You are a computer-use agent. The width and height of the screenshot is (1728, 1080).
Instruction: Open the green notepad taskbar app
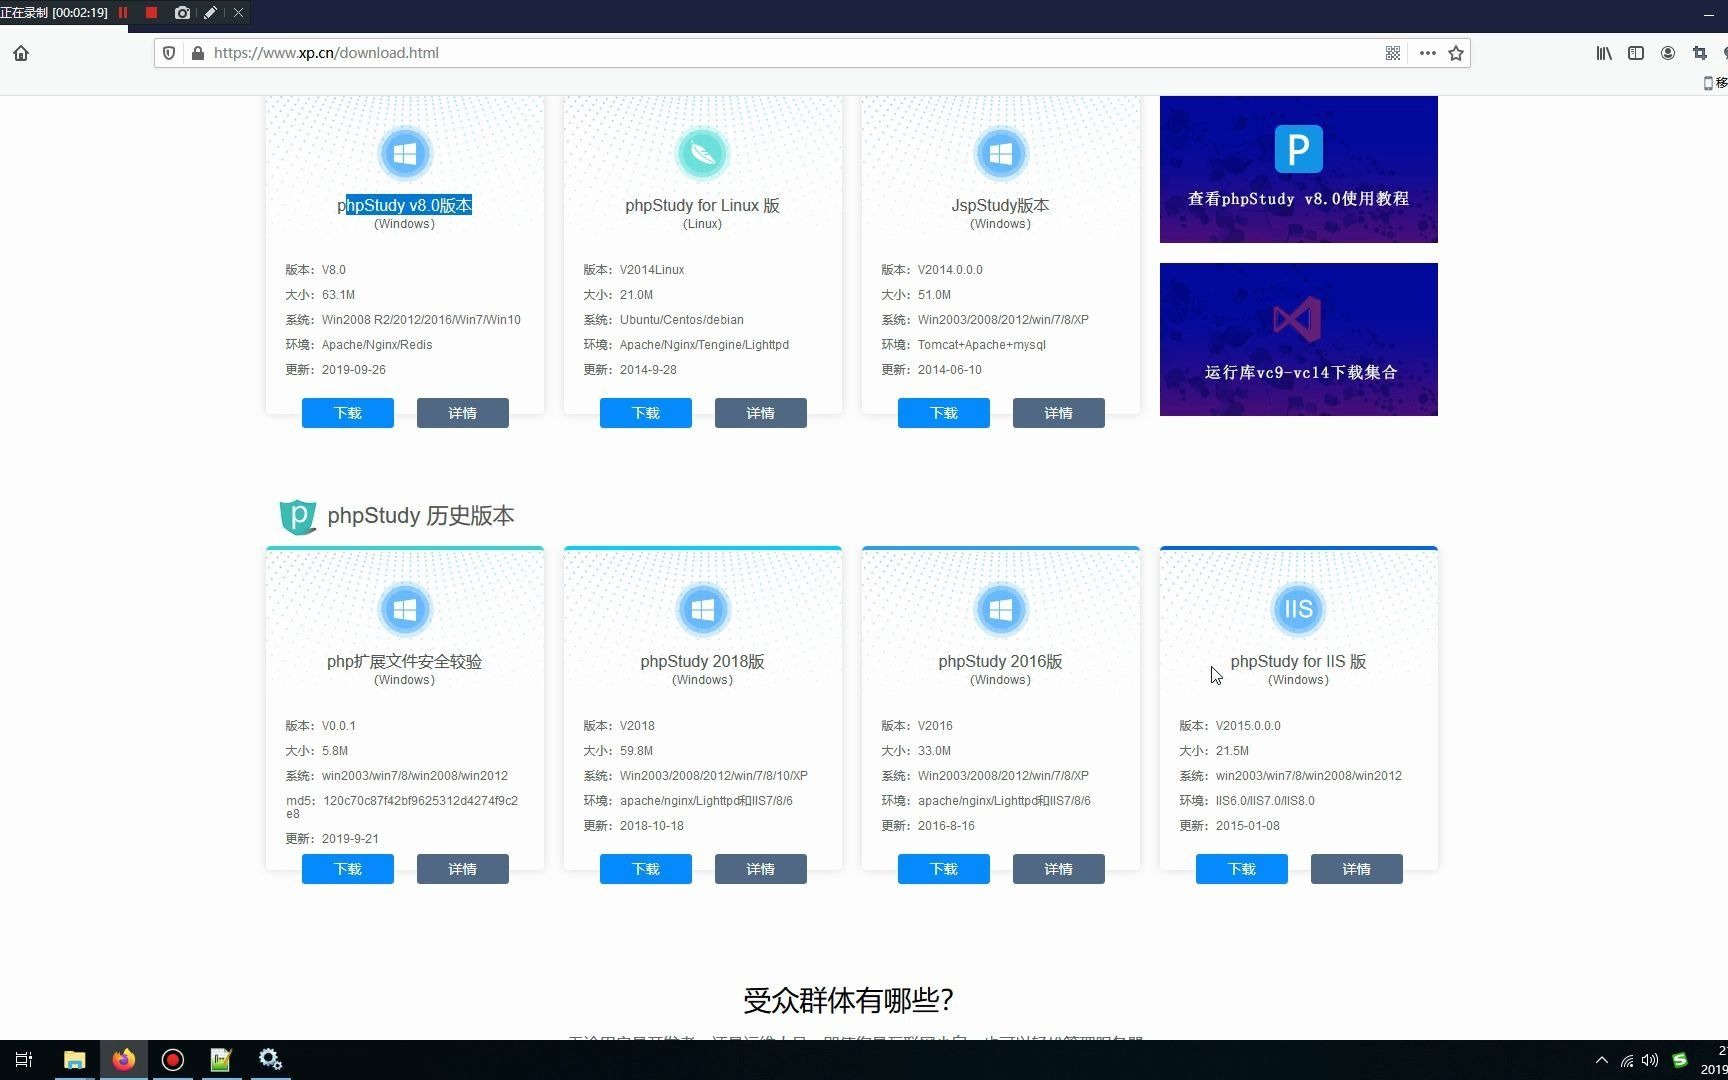point(221,1060)
